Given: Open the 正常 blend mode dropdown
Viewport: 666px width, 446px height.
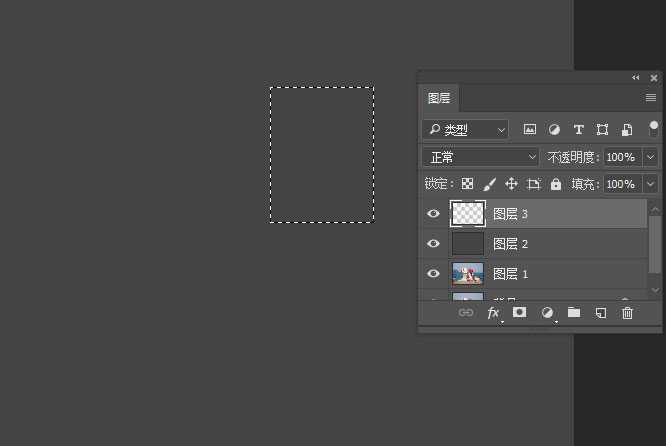Looking at the screenshot, I should [x=481, y=157].
